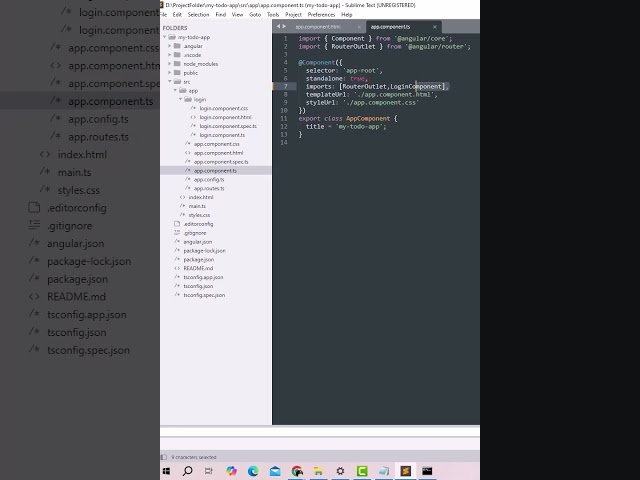Screen dimensions: 640x480
Task: Click the node_modules folder icon
Action: (x=177, y=64)
